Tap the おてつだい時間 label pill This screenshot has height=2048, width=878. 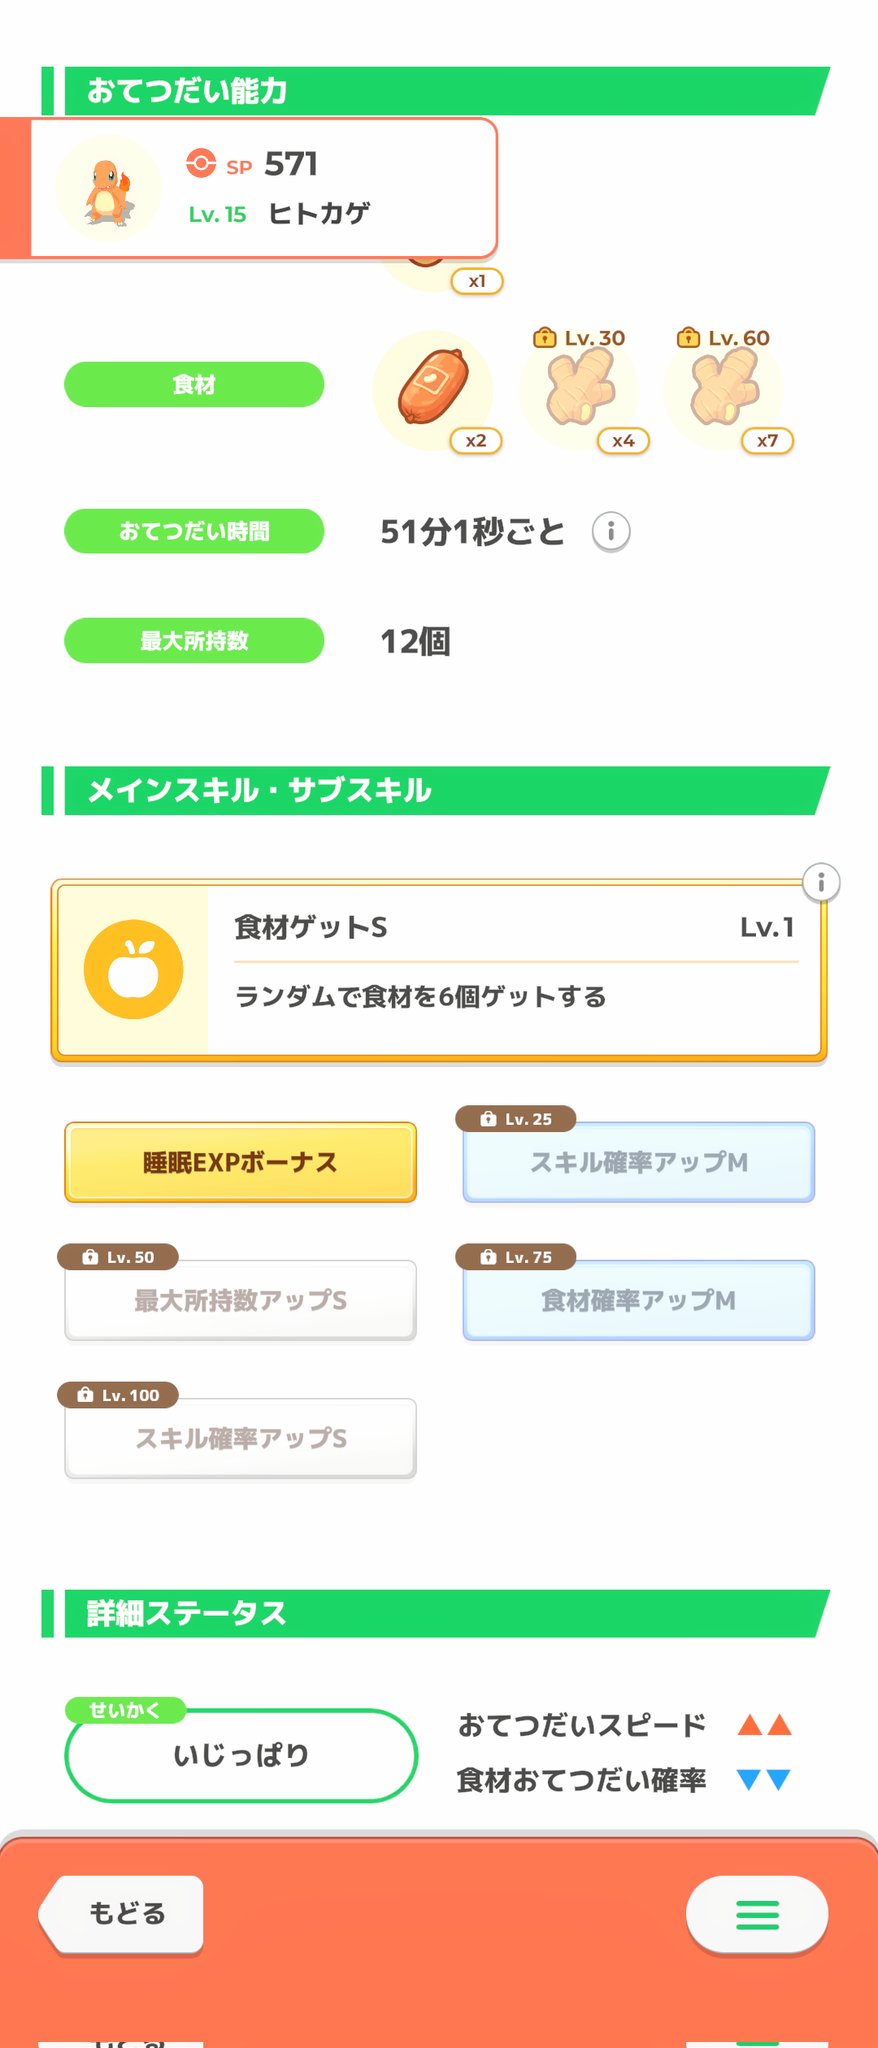[x=194, y=531]
